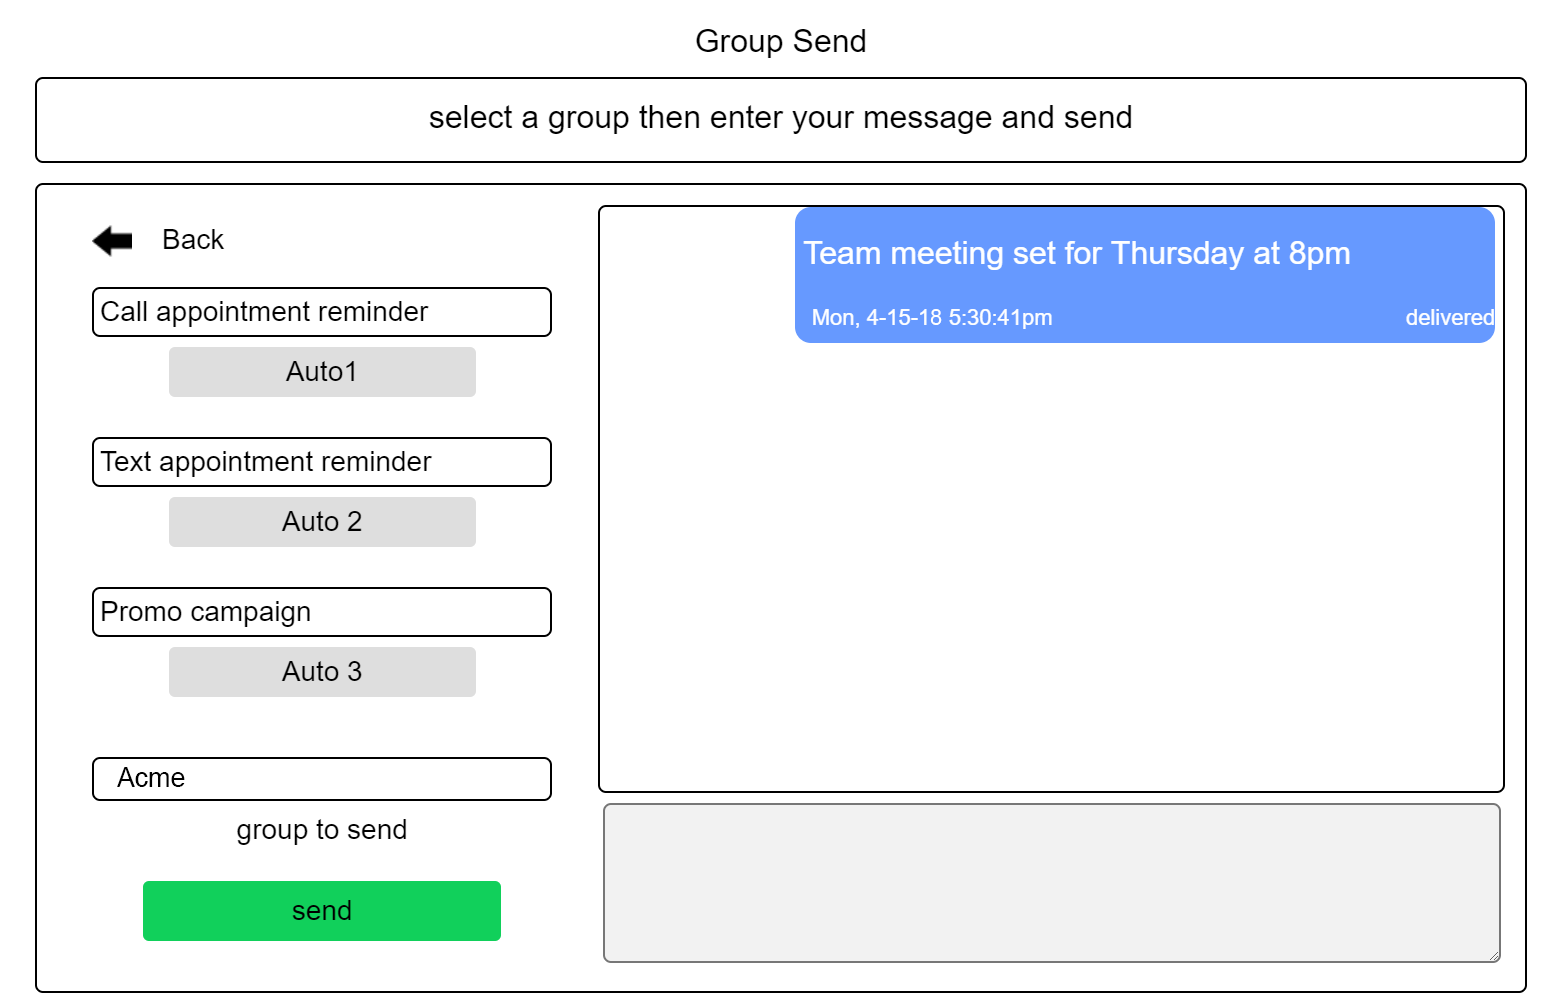Click the select a group instruction banner
The image size is (1541, 997).
click(x=780, y=119)
